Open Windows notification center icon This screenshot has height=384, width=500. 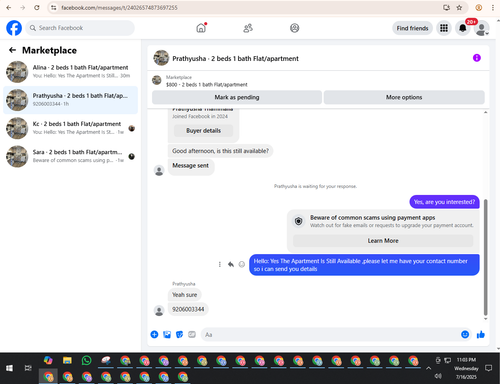click(x=488, y=368)
